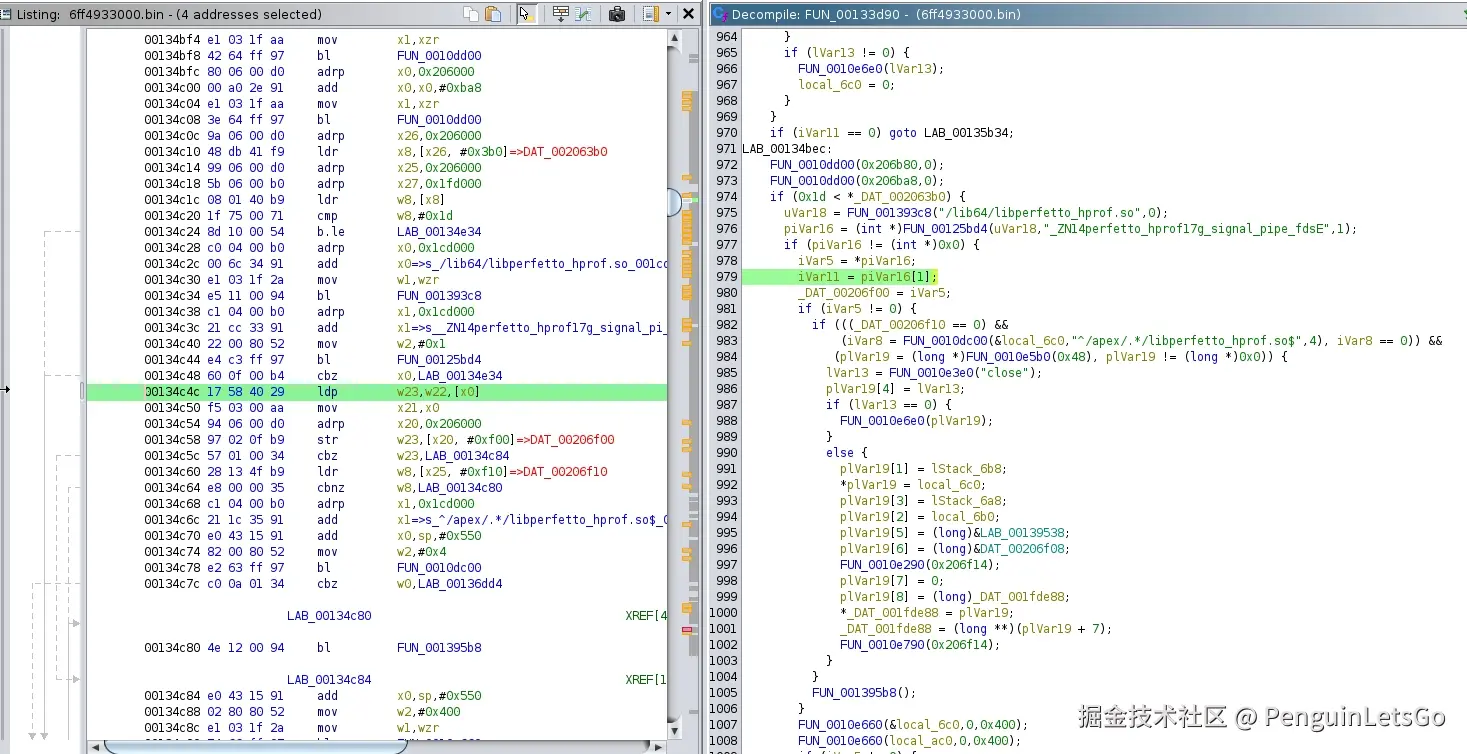Click '*_DAT_001fde88 = plVar19;' decompiler line
This screenshot has height=754, width=1467.
[x=927, y=613]
